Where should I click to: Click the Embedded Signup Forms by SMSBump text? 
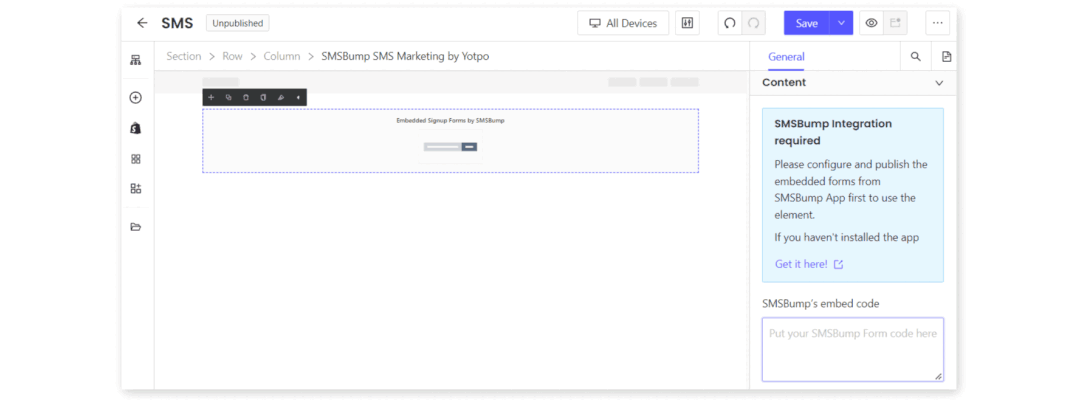click(450, 120)
